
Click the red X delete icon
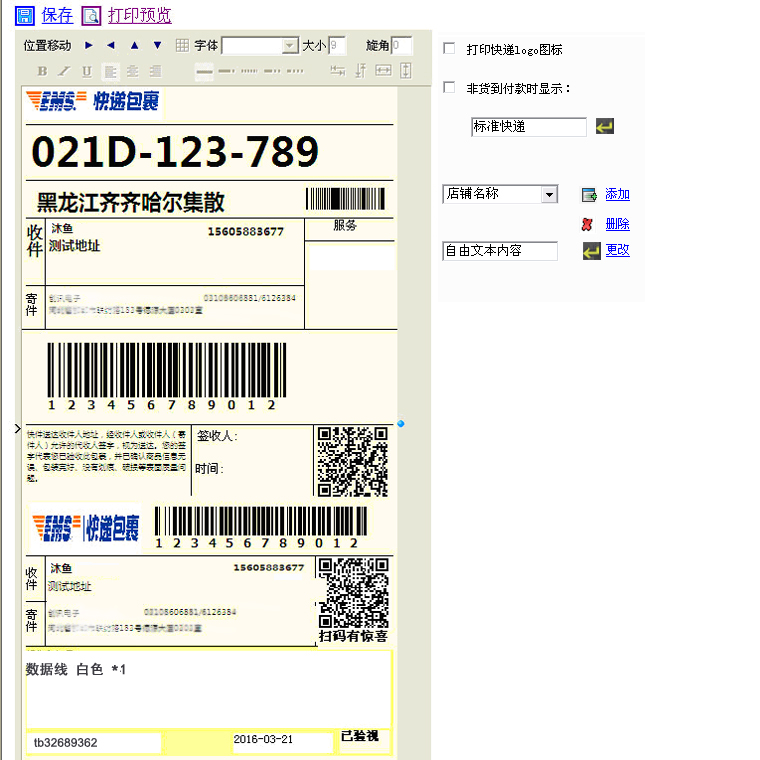[587, 225]
